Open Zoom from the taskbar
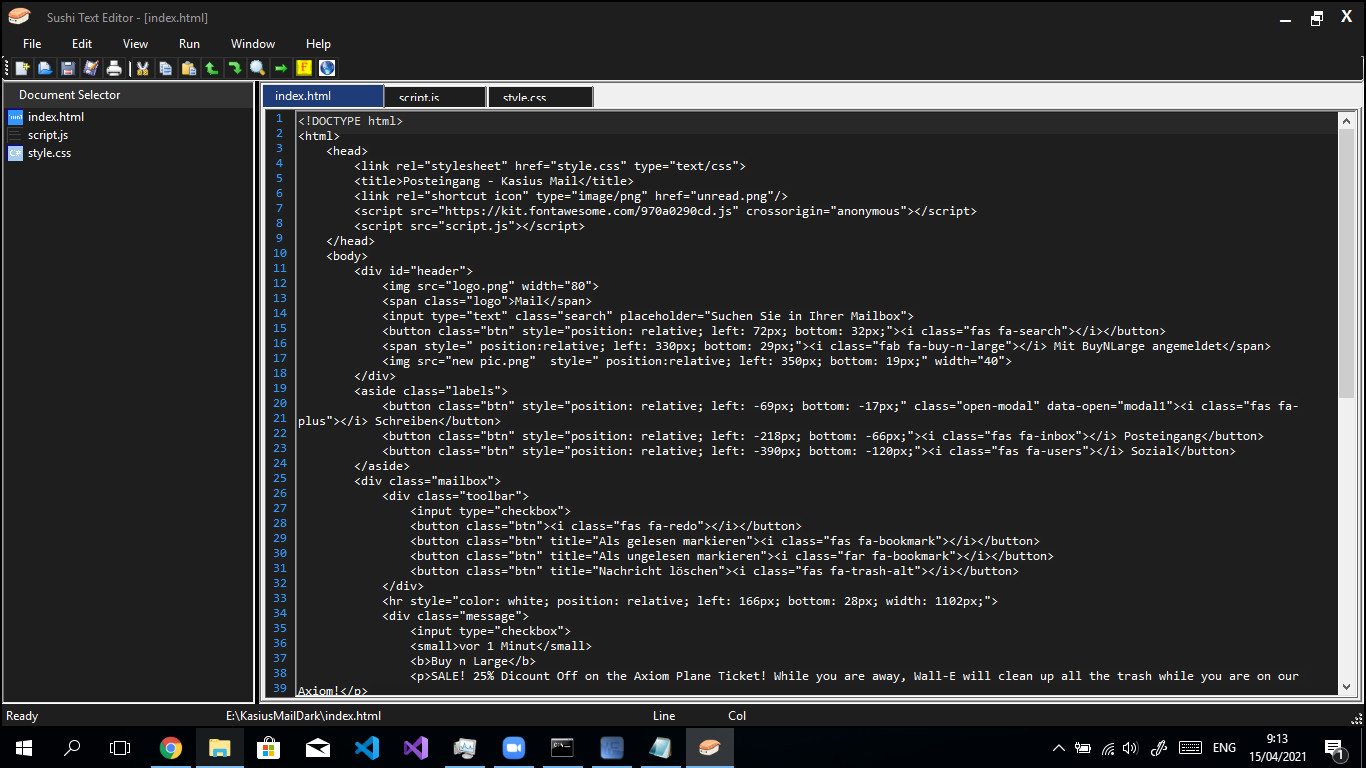Viewport: 1366px width, 768px height. 514,747
